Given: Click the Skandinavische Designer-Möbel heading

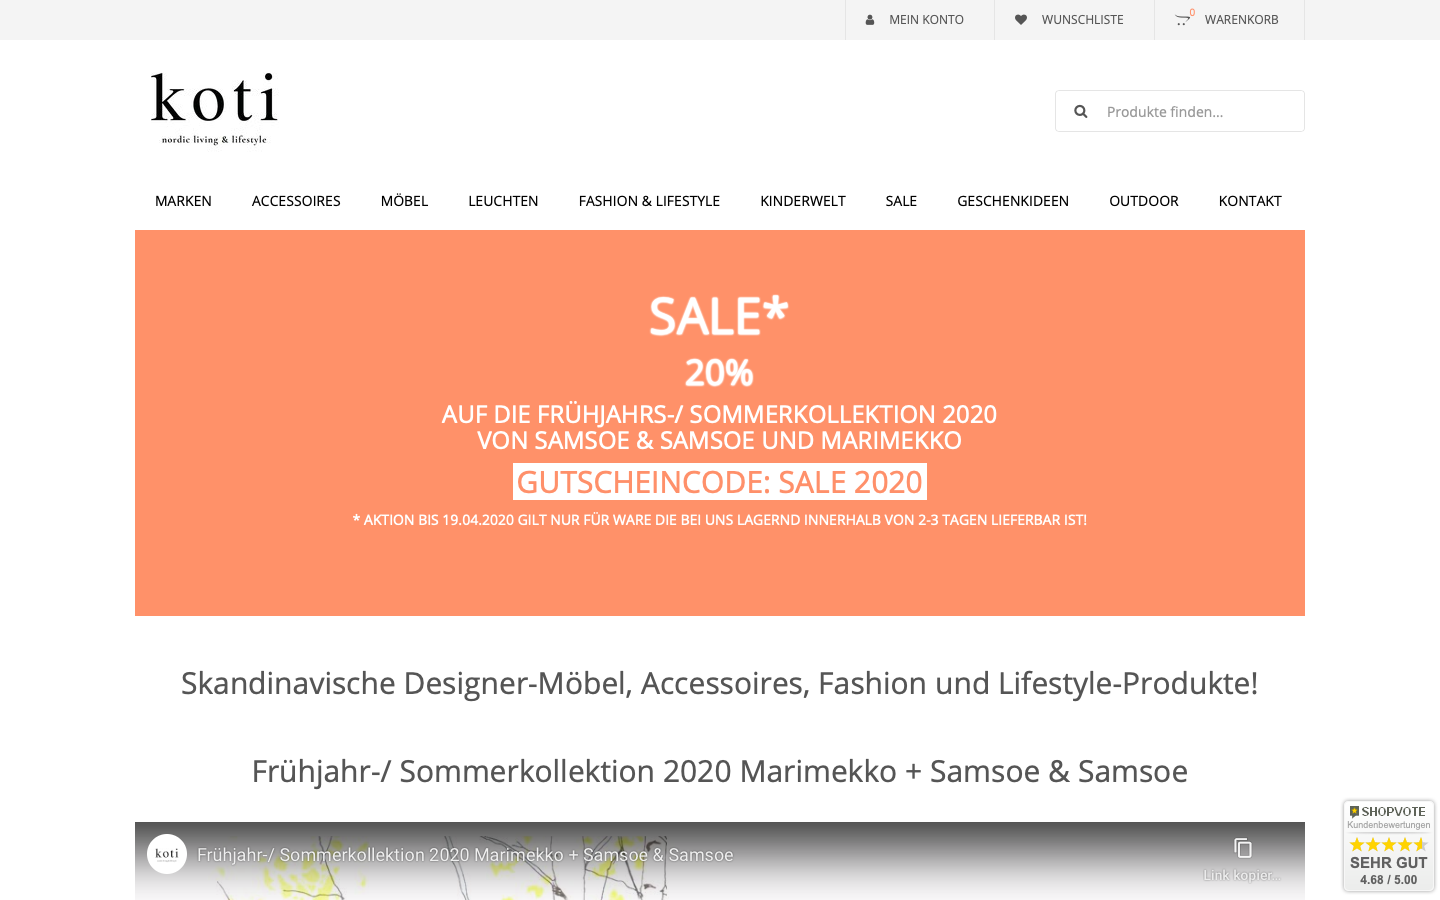Looking at the screenshot, I should [x=720, y=683].
